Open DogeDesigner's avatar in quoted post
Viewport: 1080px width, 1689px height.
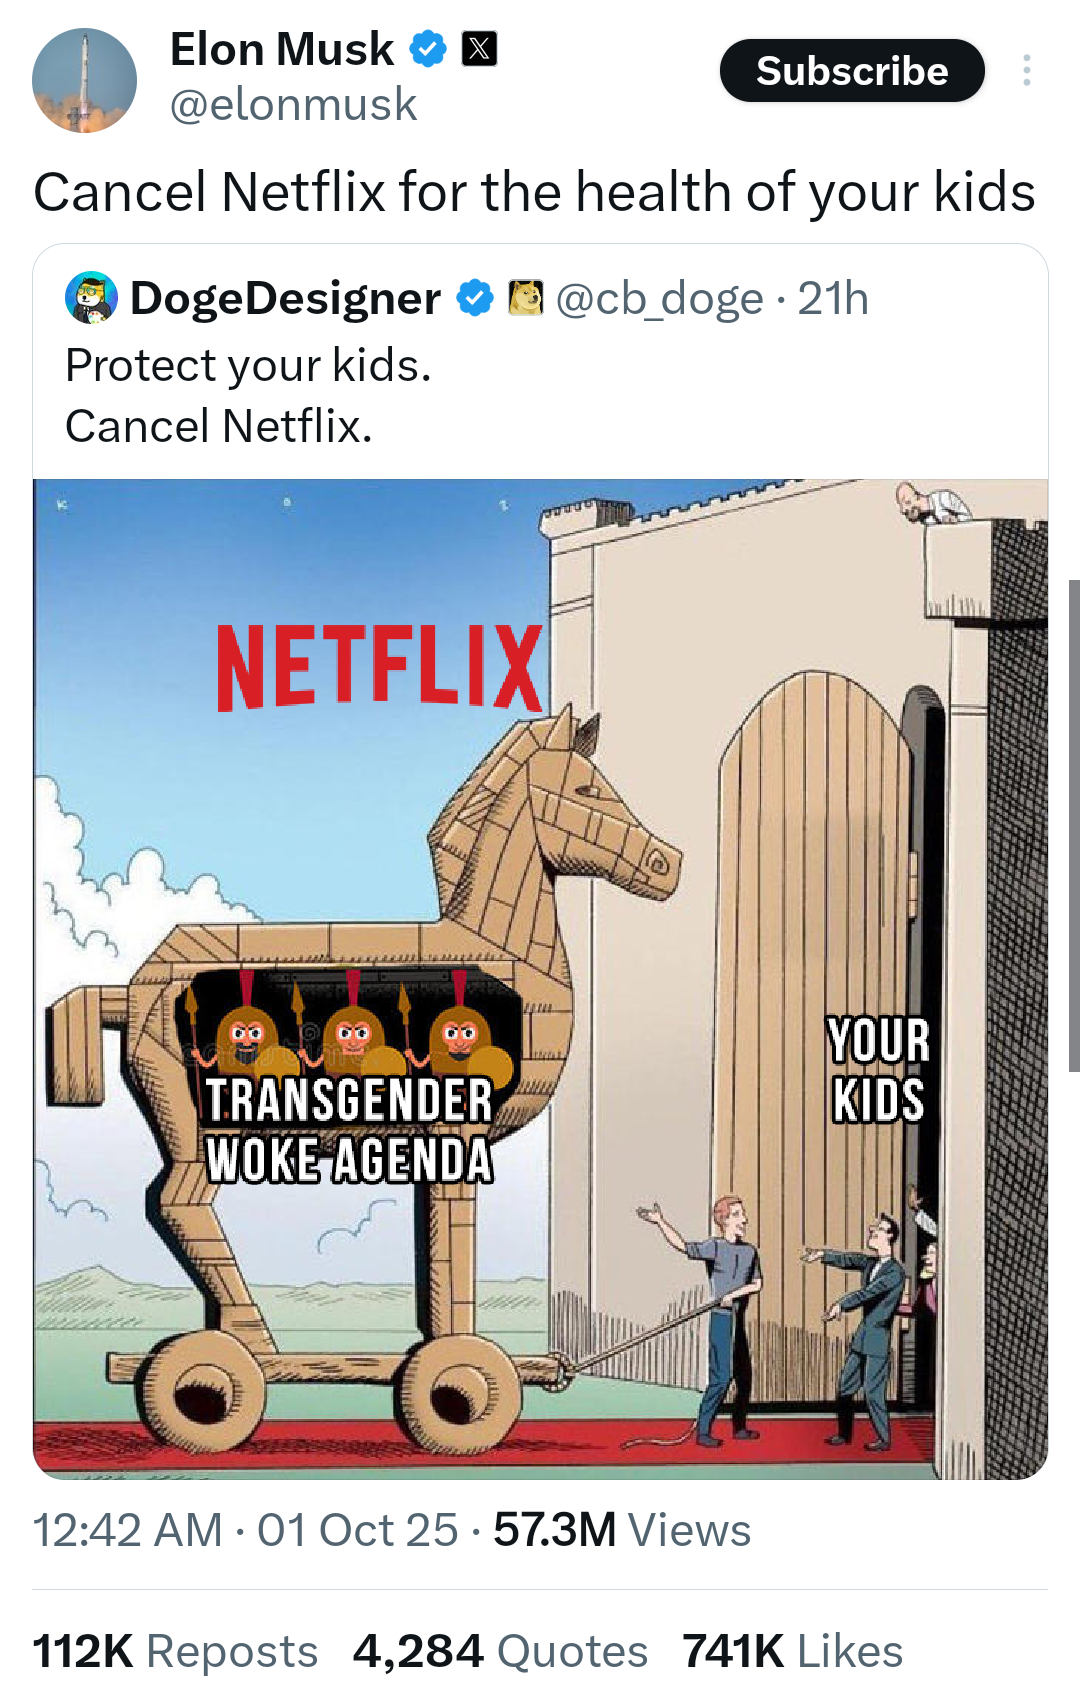[x=91, y=298]
